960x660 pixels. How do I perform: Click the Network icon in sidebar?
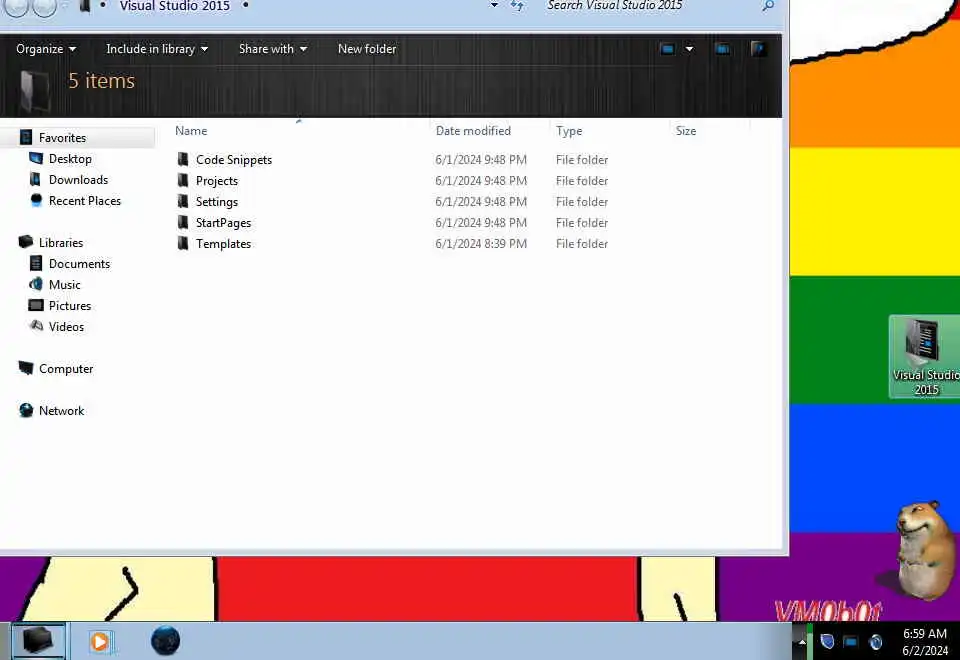point(26,410)
